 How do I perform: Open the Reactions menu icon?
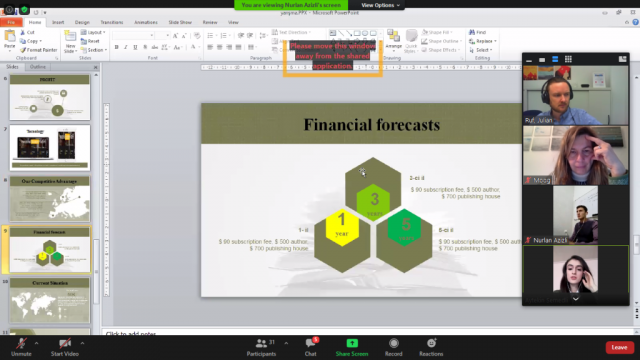coord(431,343)
